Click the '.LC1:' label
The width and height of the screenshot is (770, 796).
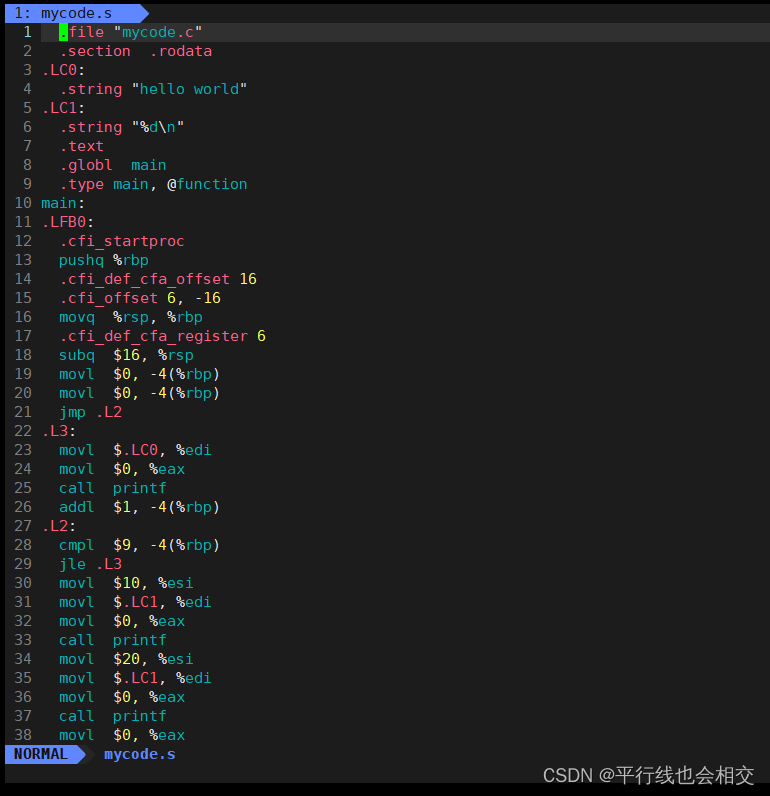click(63, 108)
